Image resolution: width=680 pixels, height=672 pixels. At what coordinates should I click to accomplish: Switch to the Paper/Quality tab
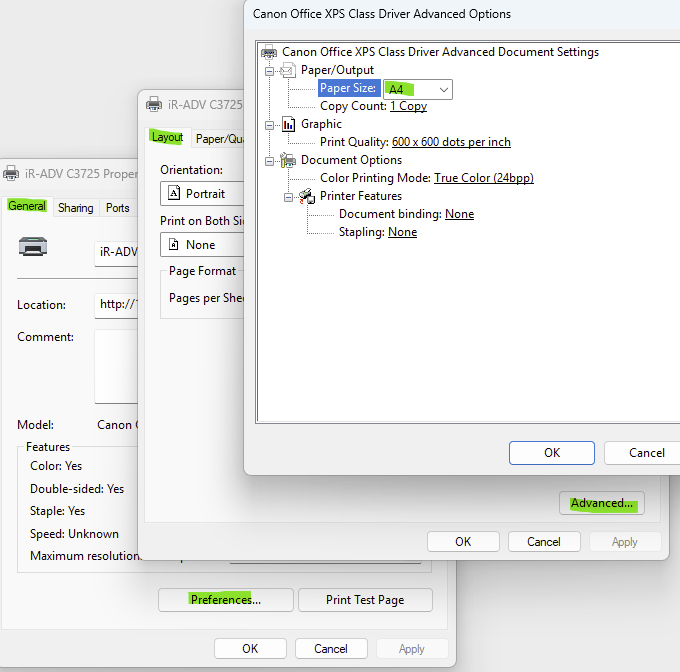[x=219, y=139]
